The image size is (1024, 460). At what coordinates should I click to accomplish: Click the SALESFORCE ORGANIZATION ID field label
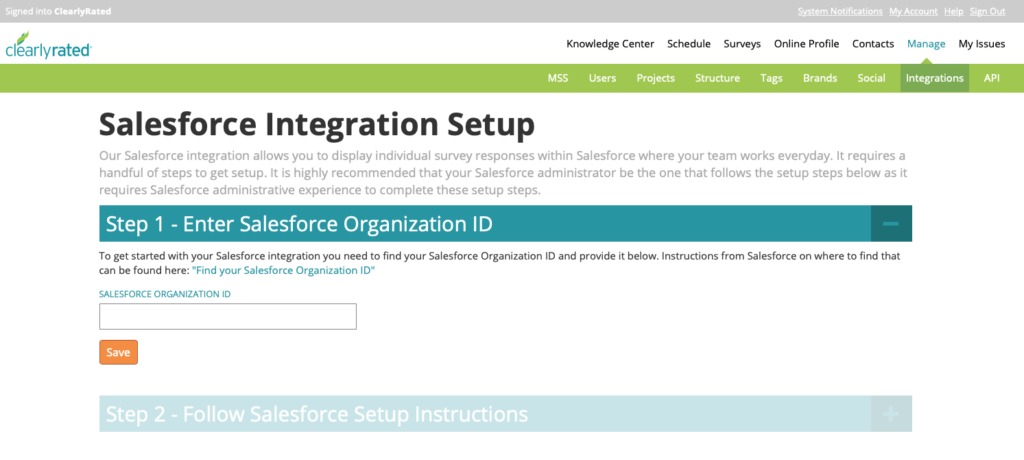165,294
